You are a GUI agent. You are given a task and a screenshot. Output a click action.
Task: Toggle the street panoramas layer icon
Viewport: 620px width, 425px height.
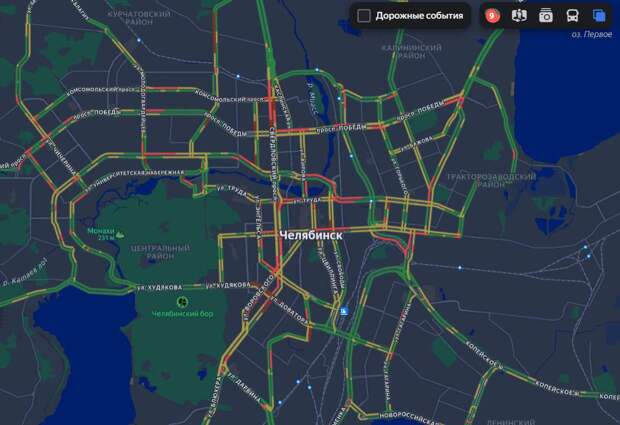[519, 16]
